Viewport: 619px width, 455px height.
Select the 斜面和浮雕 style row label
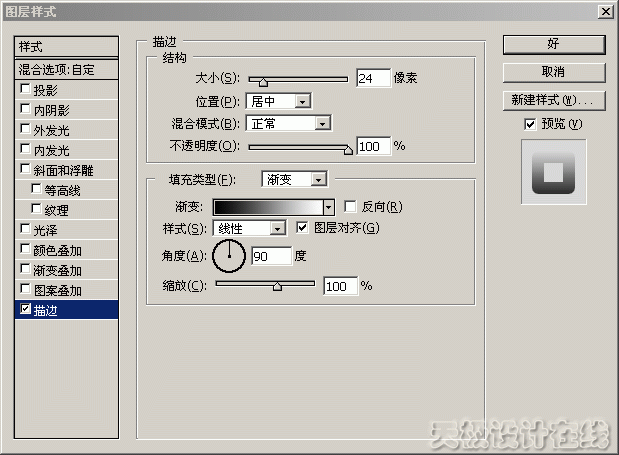pos(63,170)
